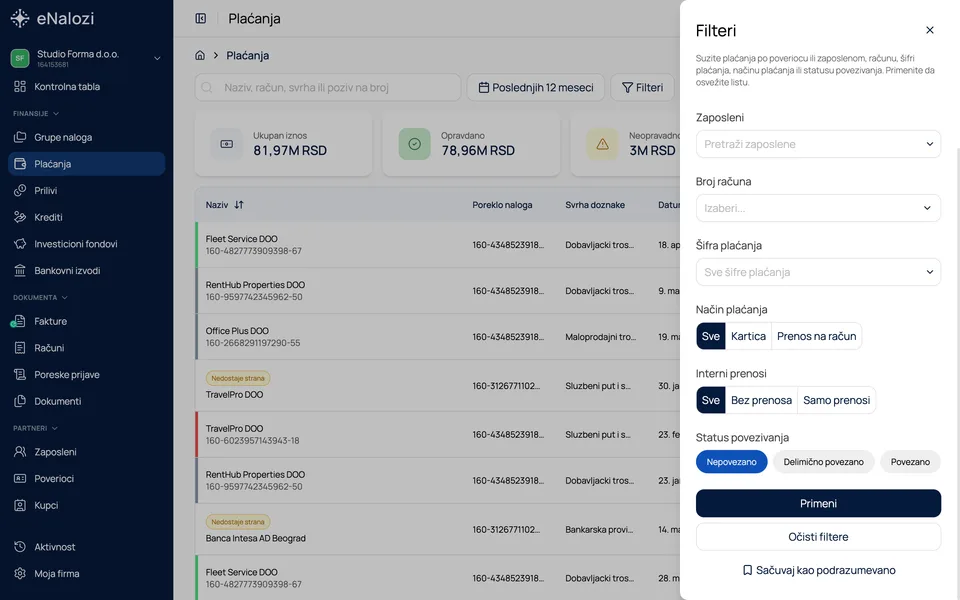
Task: Open Krediti from the sidebar
Action: 86,217
